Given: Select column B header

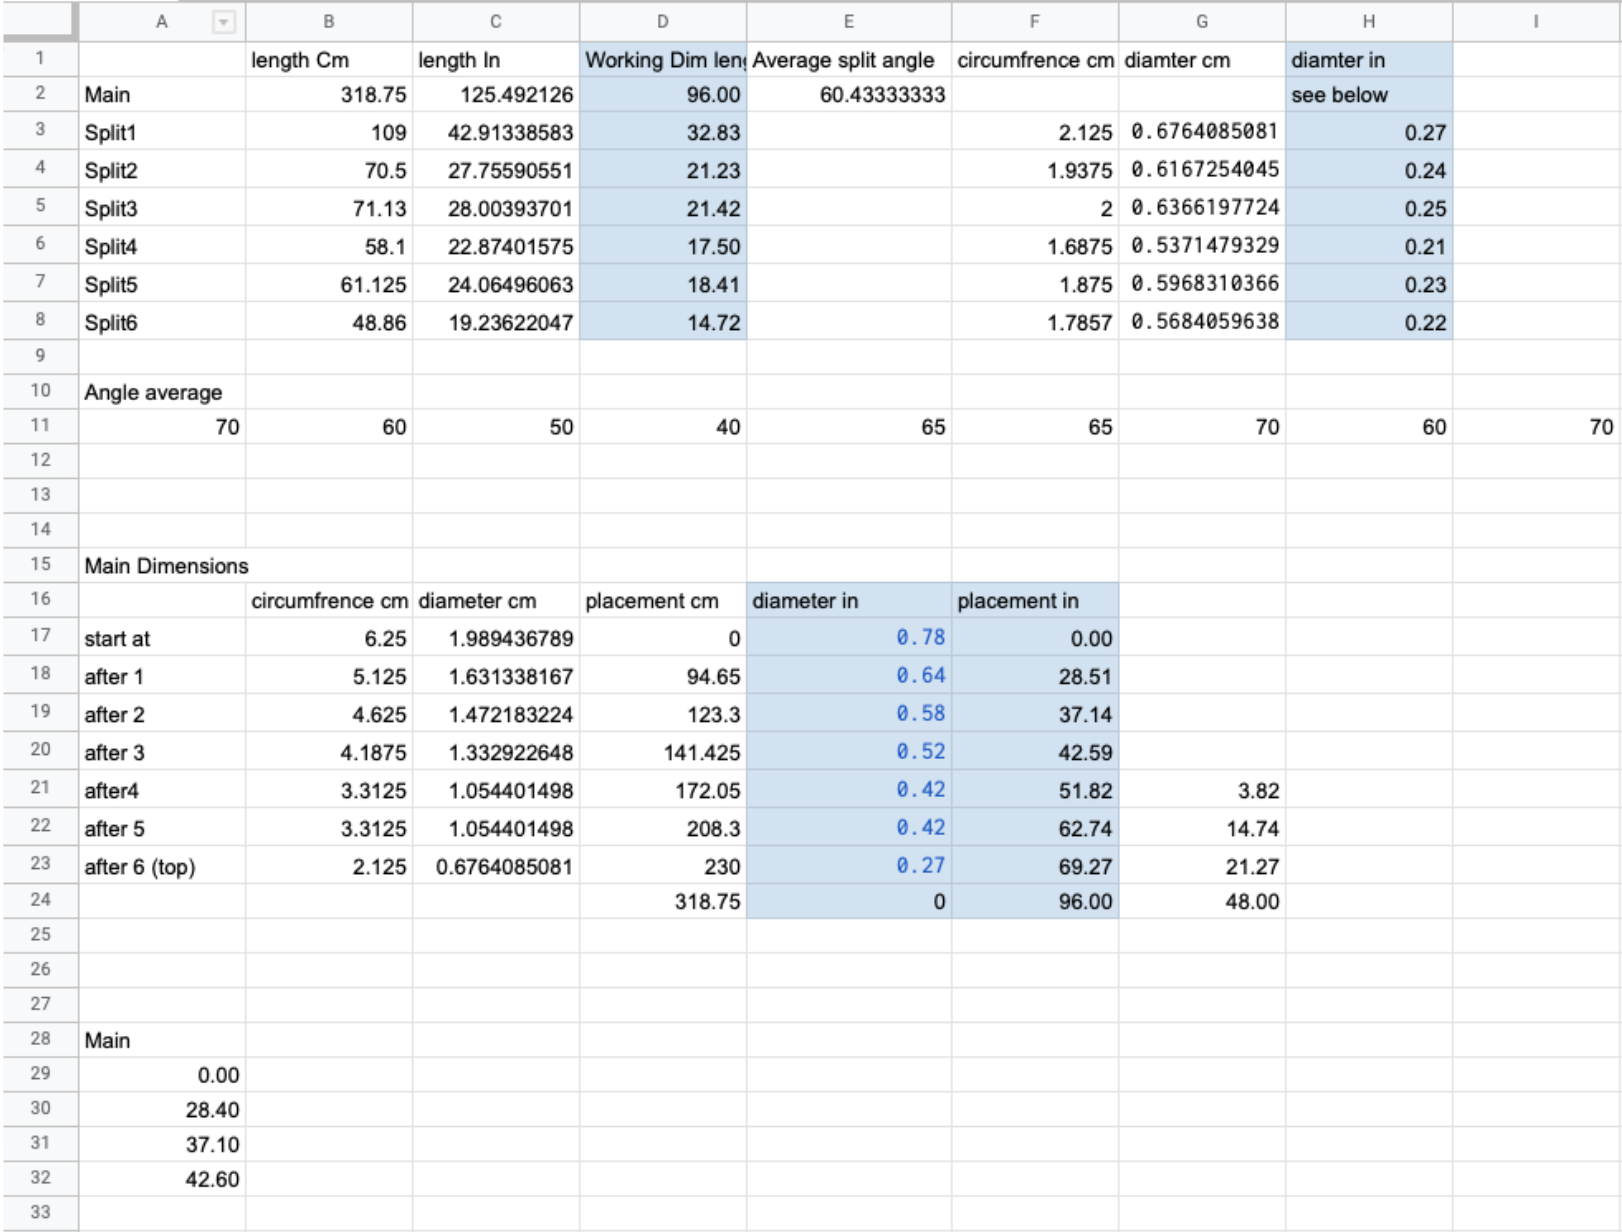Looking at the screenshot, I should pos(329,22).
